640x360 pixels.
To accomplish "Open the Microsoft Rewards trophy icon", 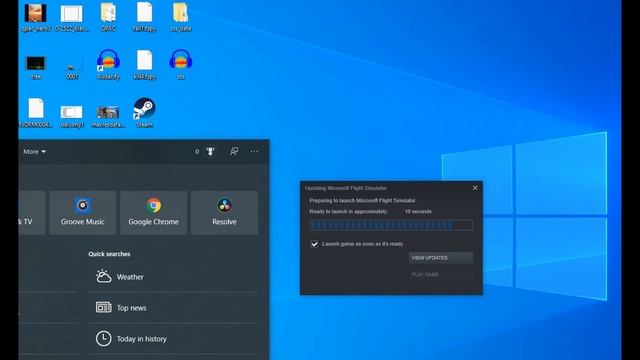I will 210,151.
